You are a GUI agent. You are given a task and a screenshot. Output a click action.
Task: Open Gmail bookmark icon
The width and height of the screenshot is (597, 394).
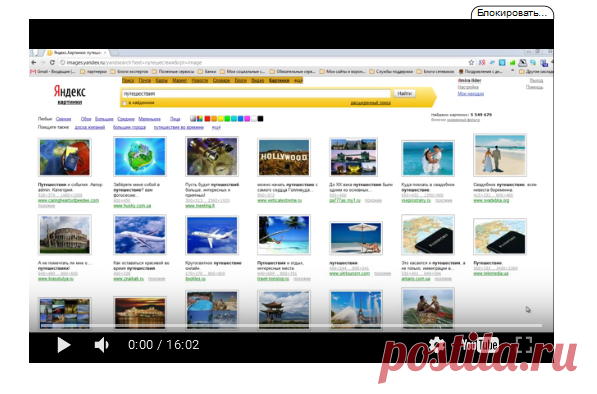[x=33, y=71]
